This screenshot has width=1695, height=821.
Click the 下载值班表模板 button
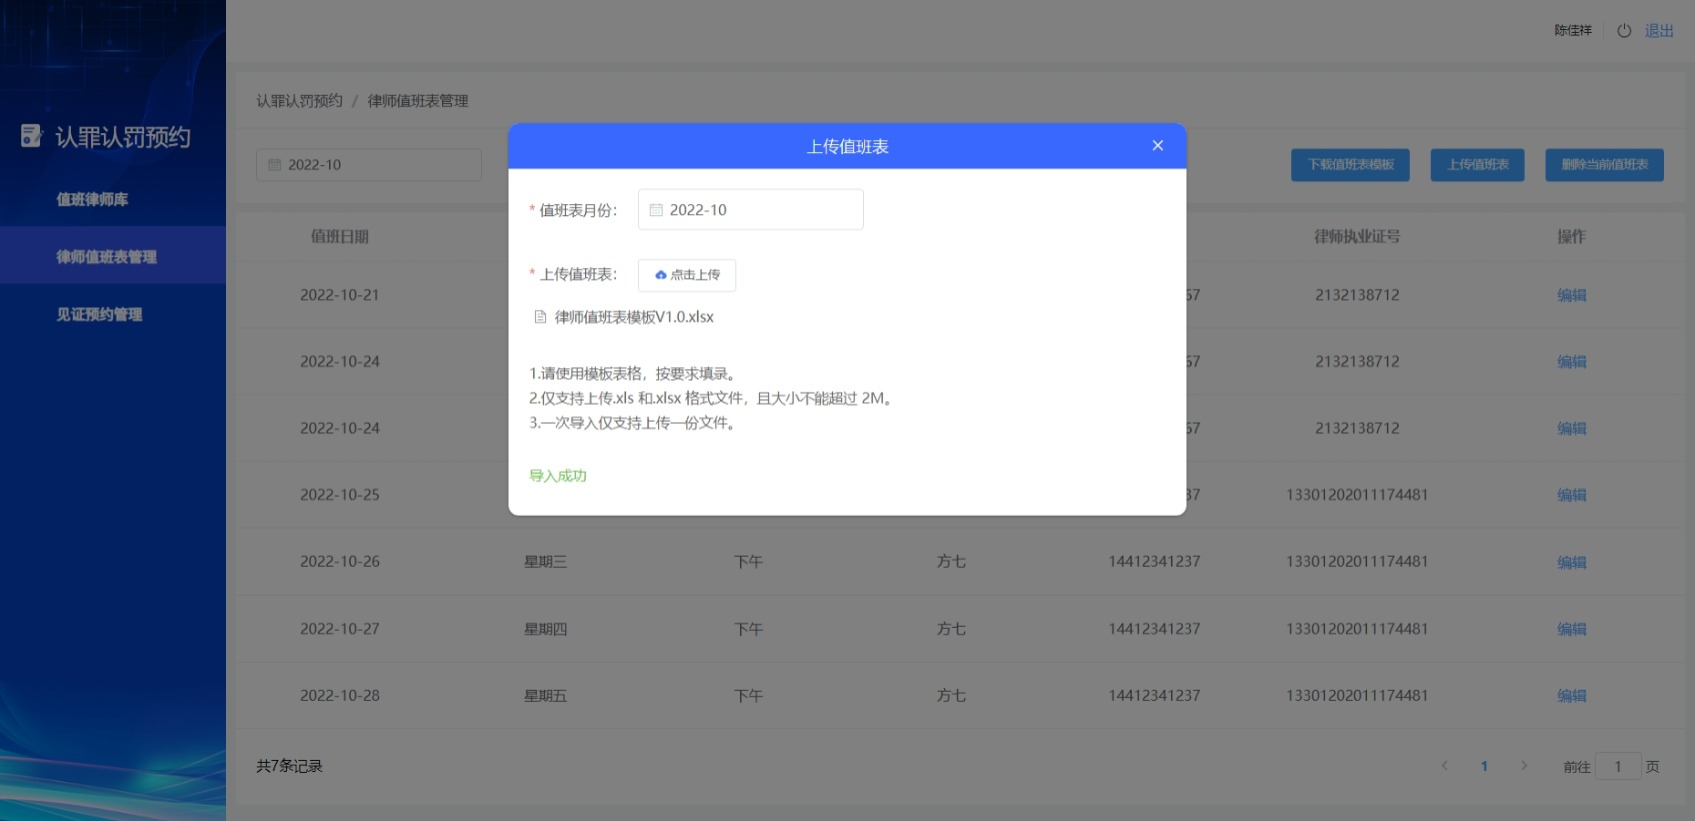[x=1350, y=165]
